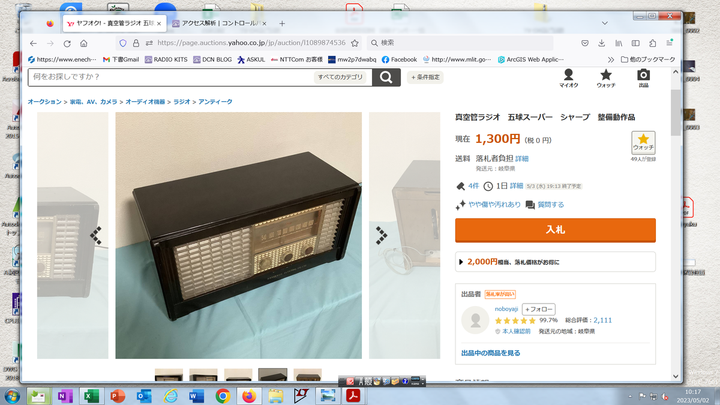Open Firefox downloads arrow icon
720x405 pixels.
(602, 43)
